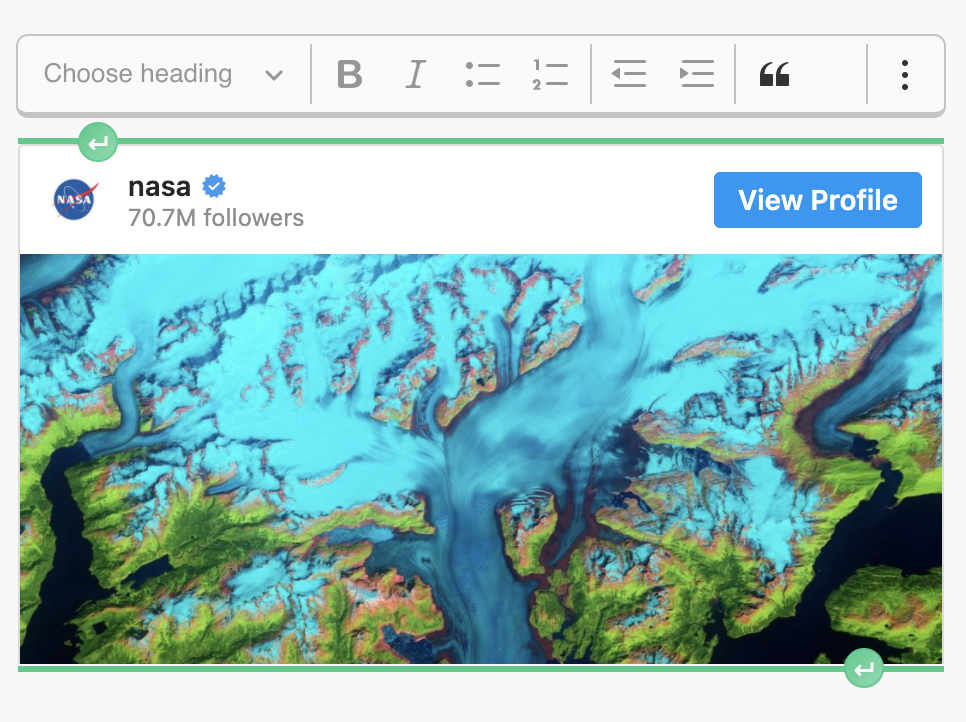
Task: Toggle bold off in the formatting bar
Action: 348,74
